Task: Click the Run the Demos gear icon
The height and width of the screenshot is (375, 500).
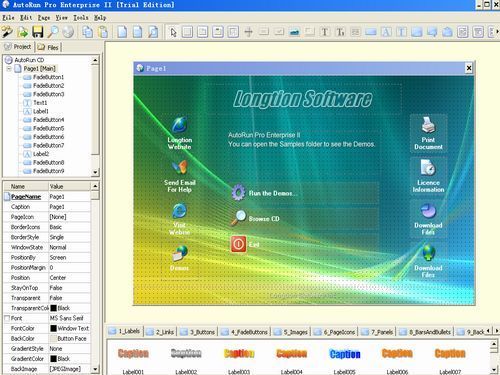Action: pyautogui.click(x=238, y=193)
